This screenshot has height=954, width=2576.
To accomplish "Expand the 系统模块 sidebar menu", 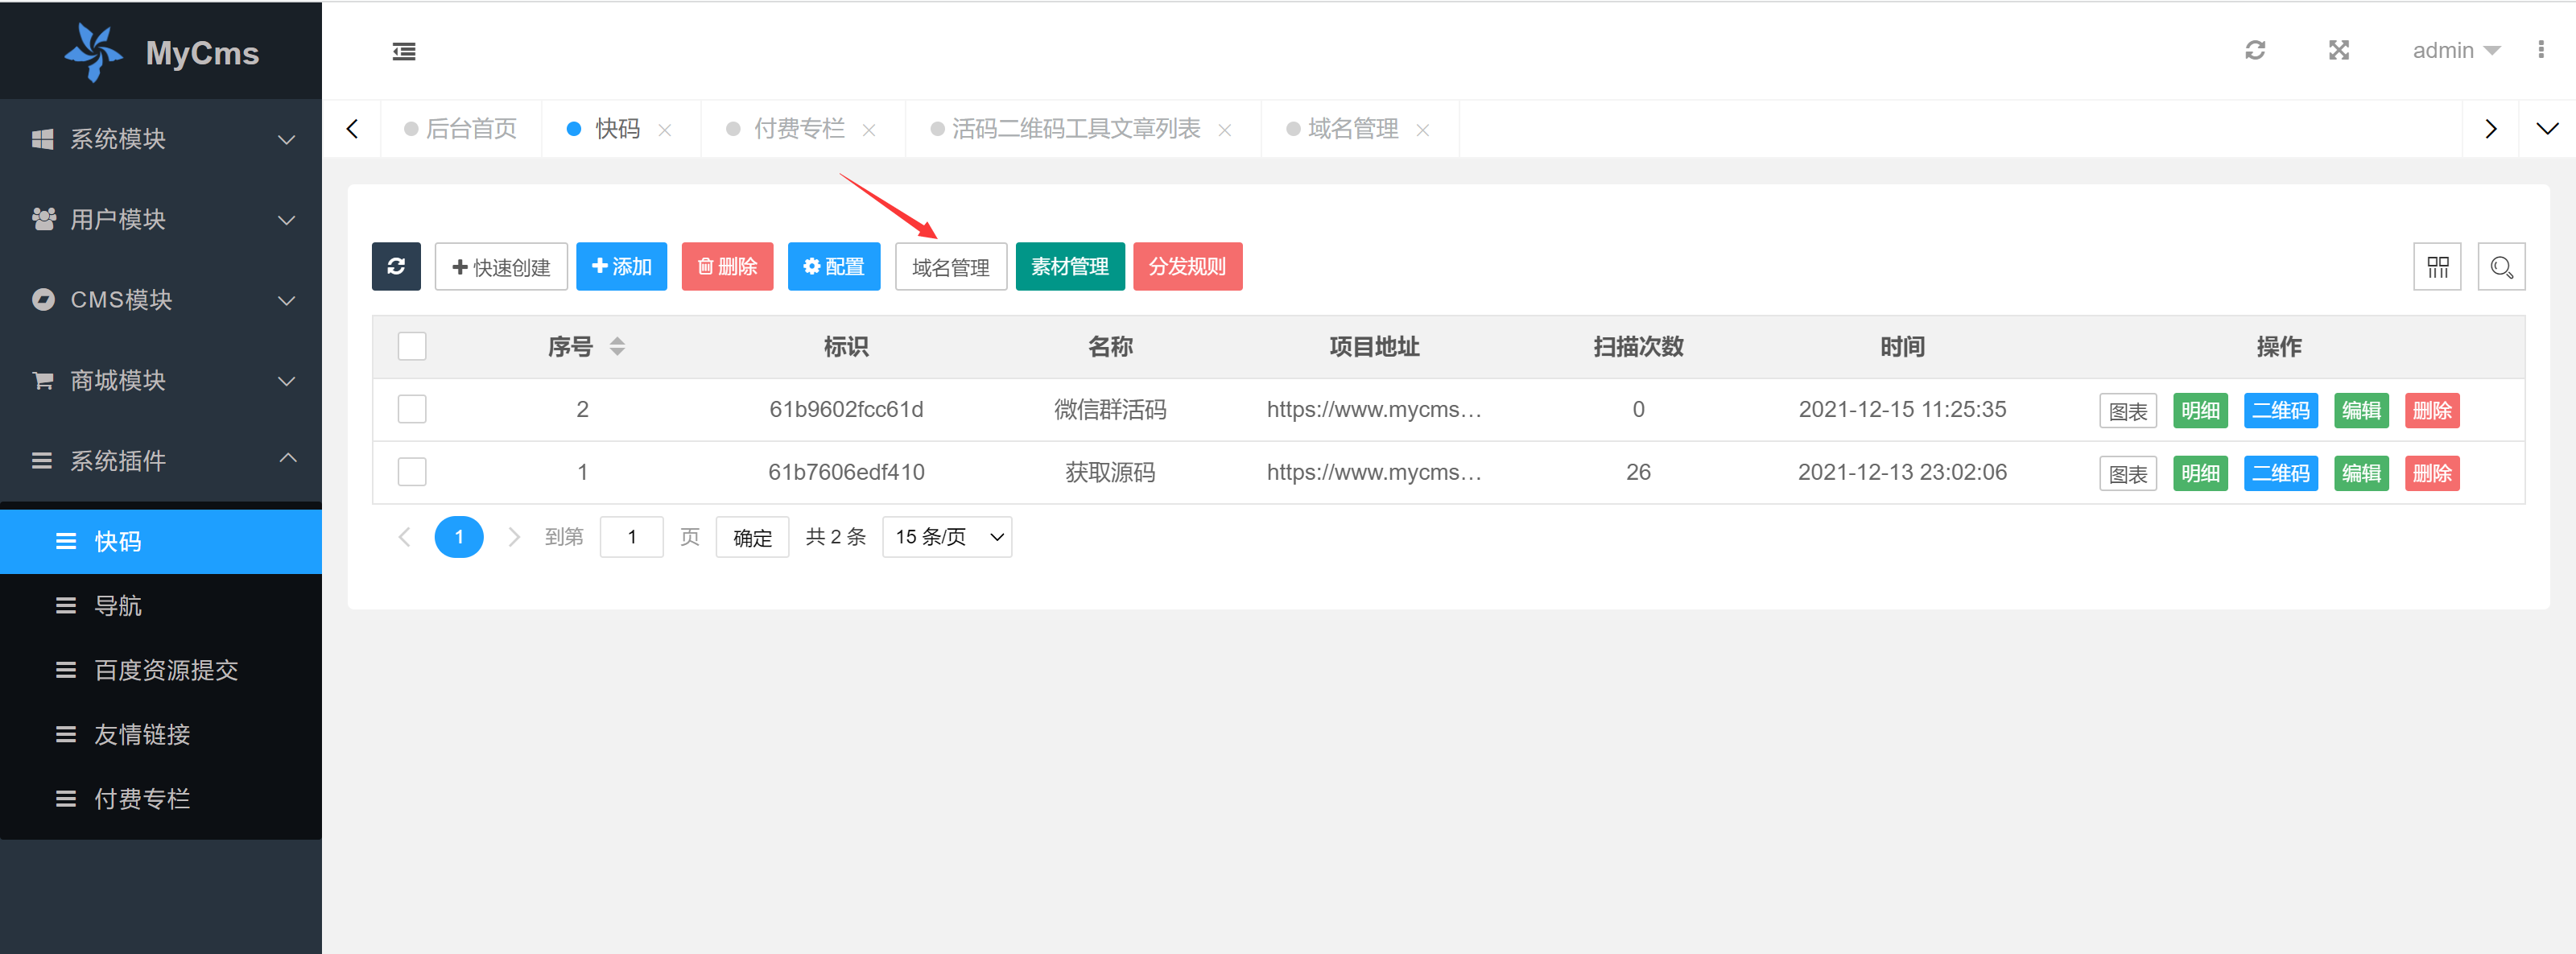I will pyautogui.click(x=161, y=139).
